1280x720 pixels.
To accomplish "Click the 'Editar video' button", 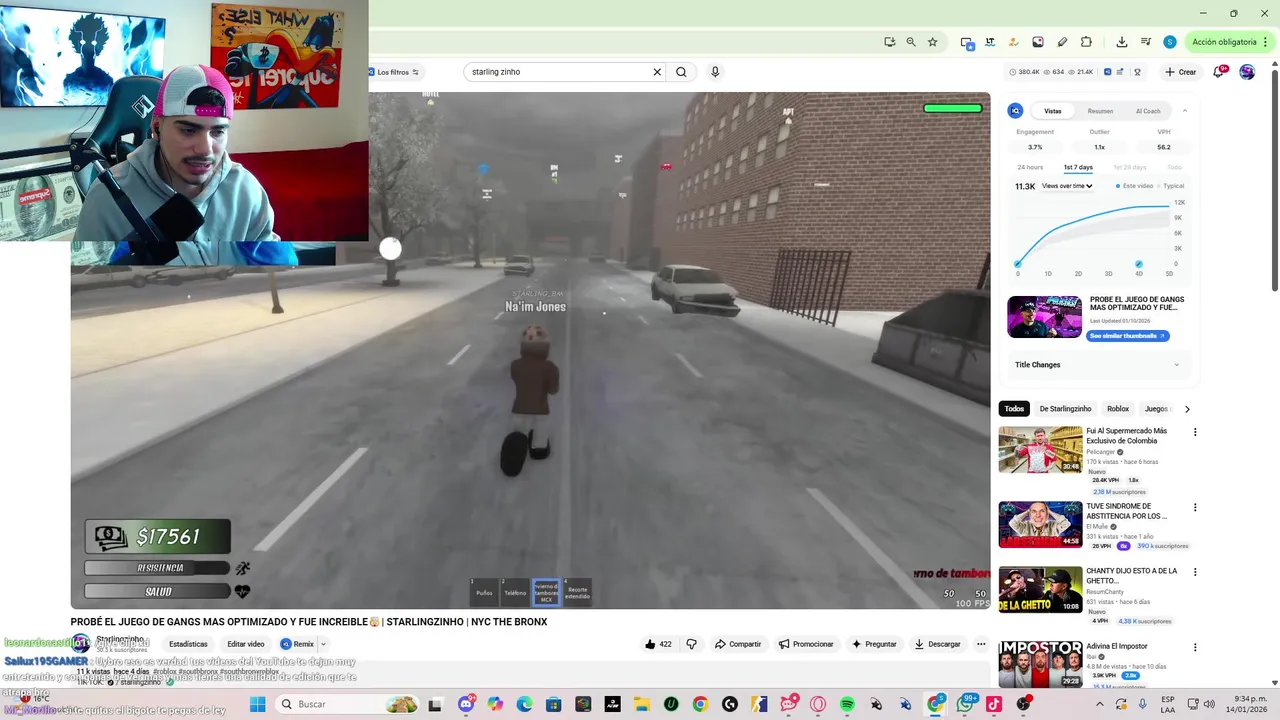I will click(x=246, y=644).
